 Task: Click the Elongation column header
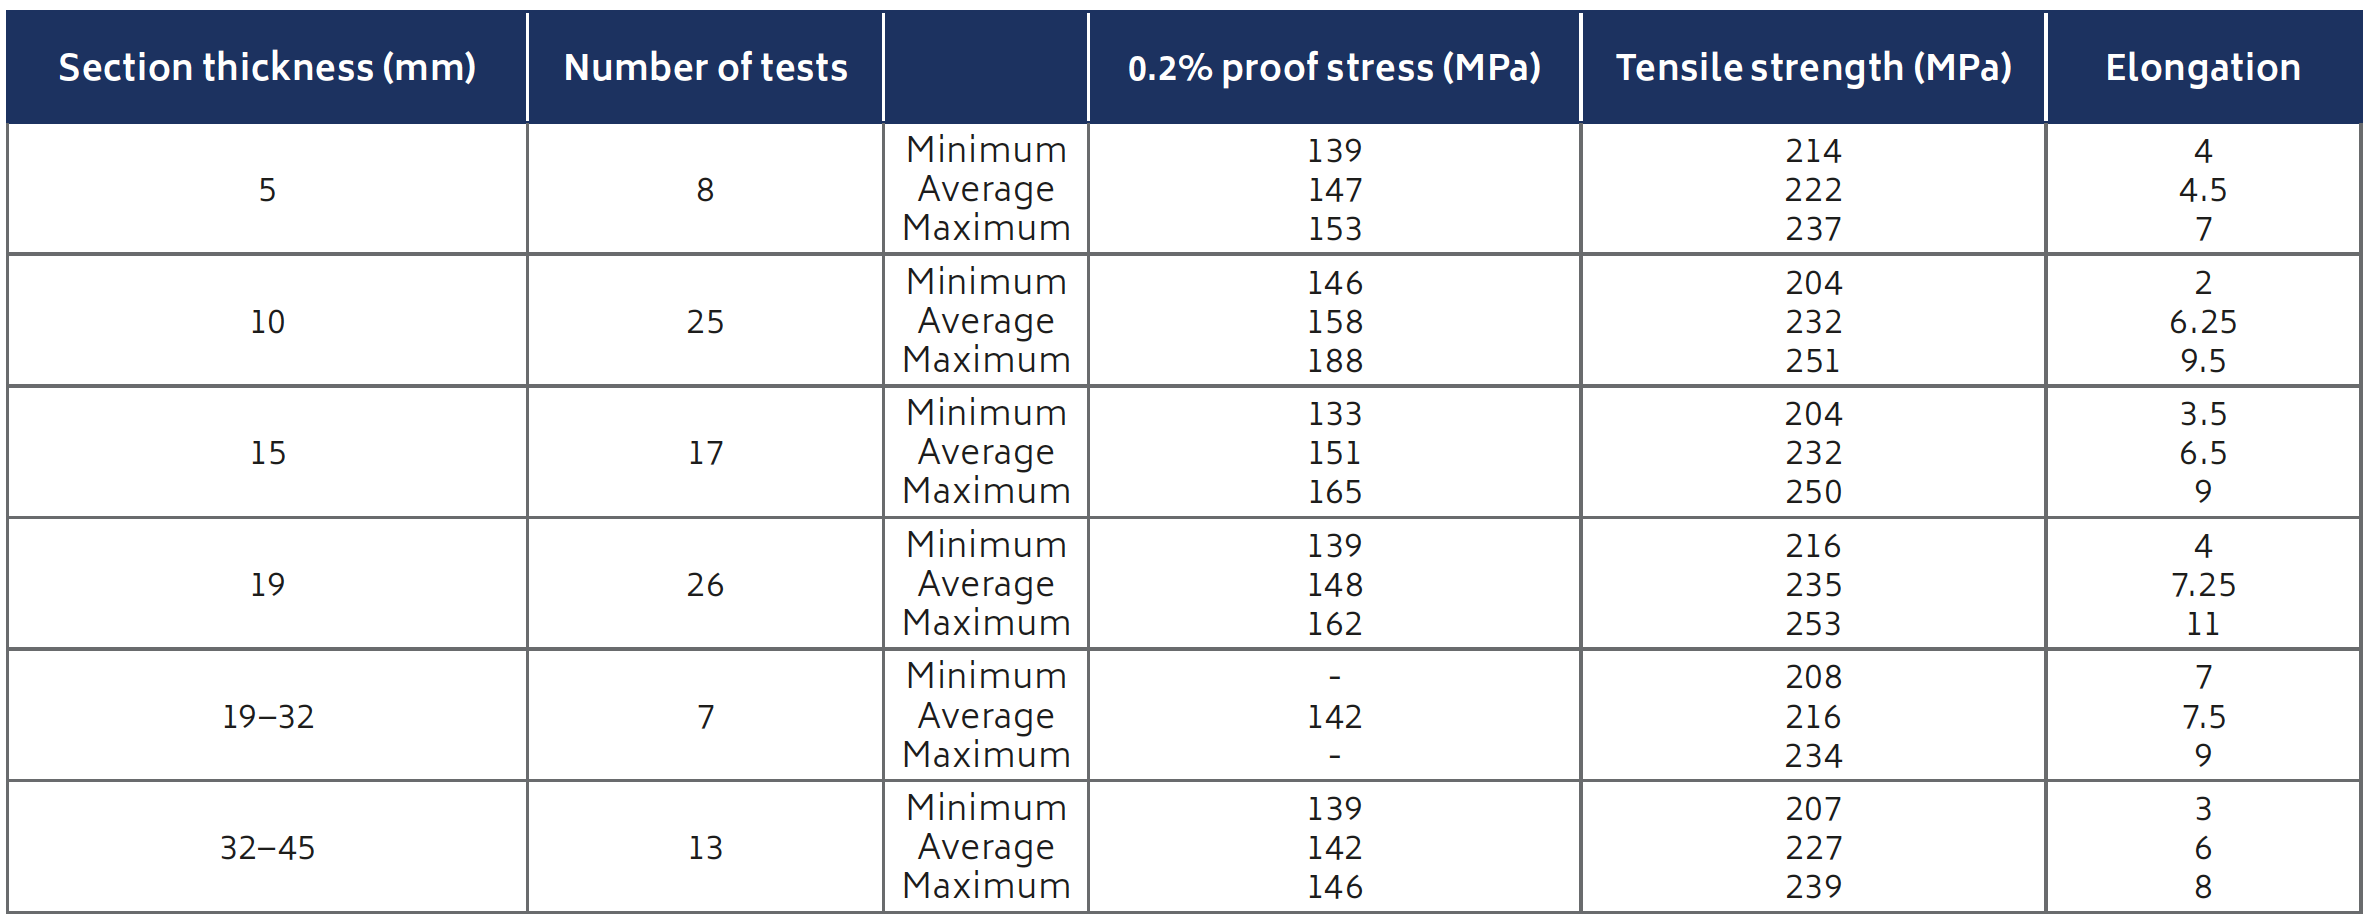[x=2203, y=67]
